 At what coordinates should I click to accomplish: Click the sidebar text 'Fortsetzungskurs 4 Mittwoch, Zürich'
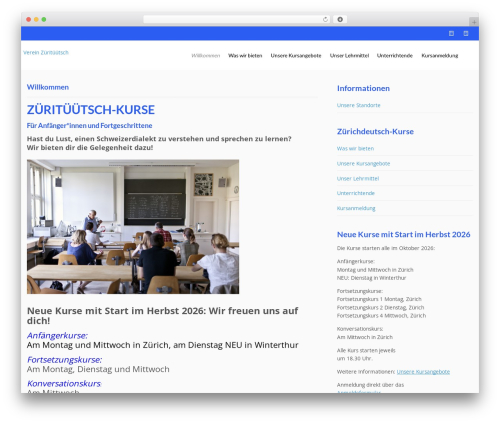pos(381,316)
